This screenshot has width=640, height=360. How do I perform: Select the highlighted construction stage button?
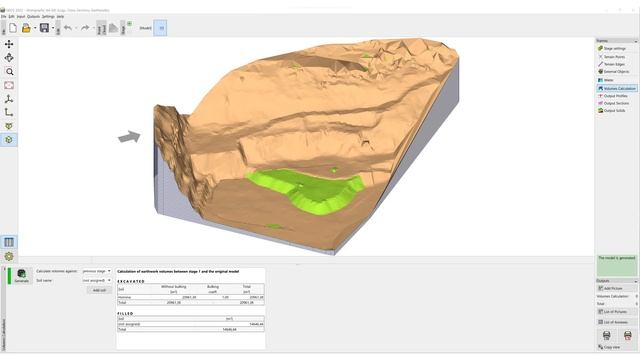(x=160, y=28)
